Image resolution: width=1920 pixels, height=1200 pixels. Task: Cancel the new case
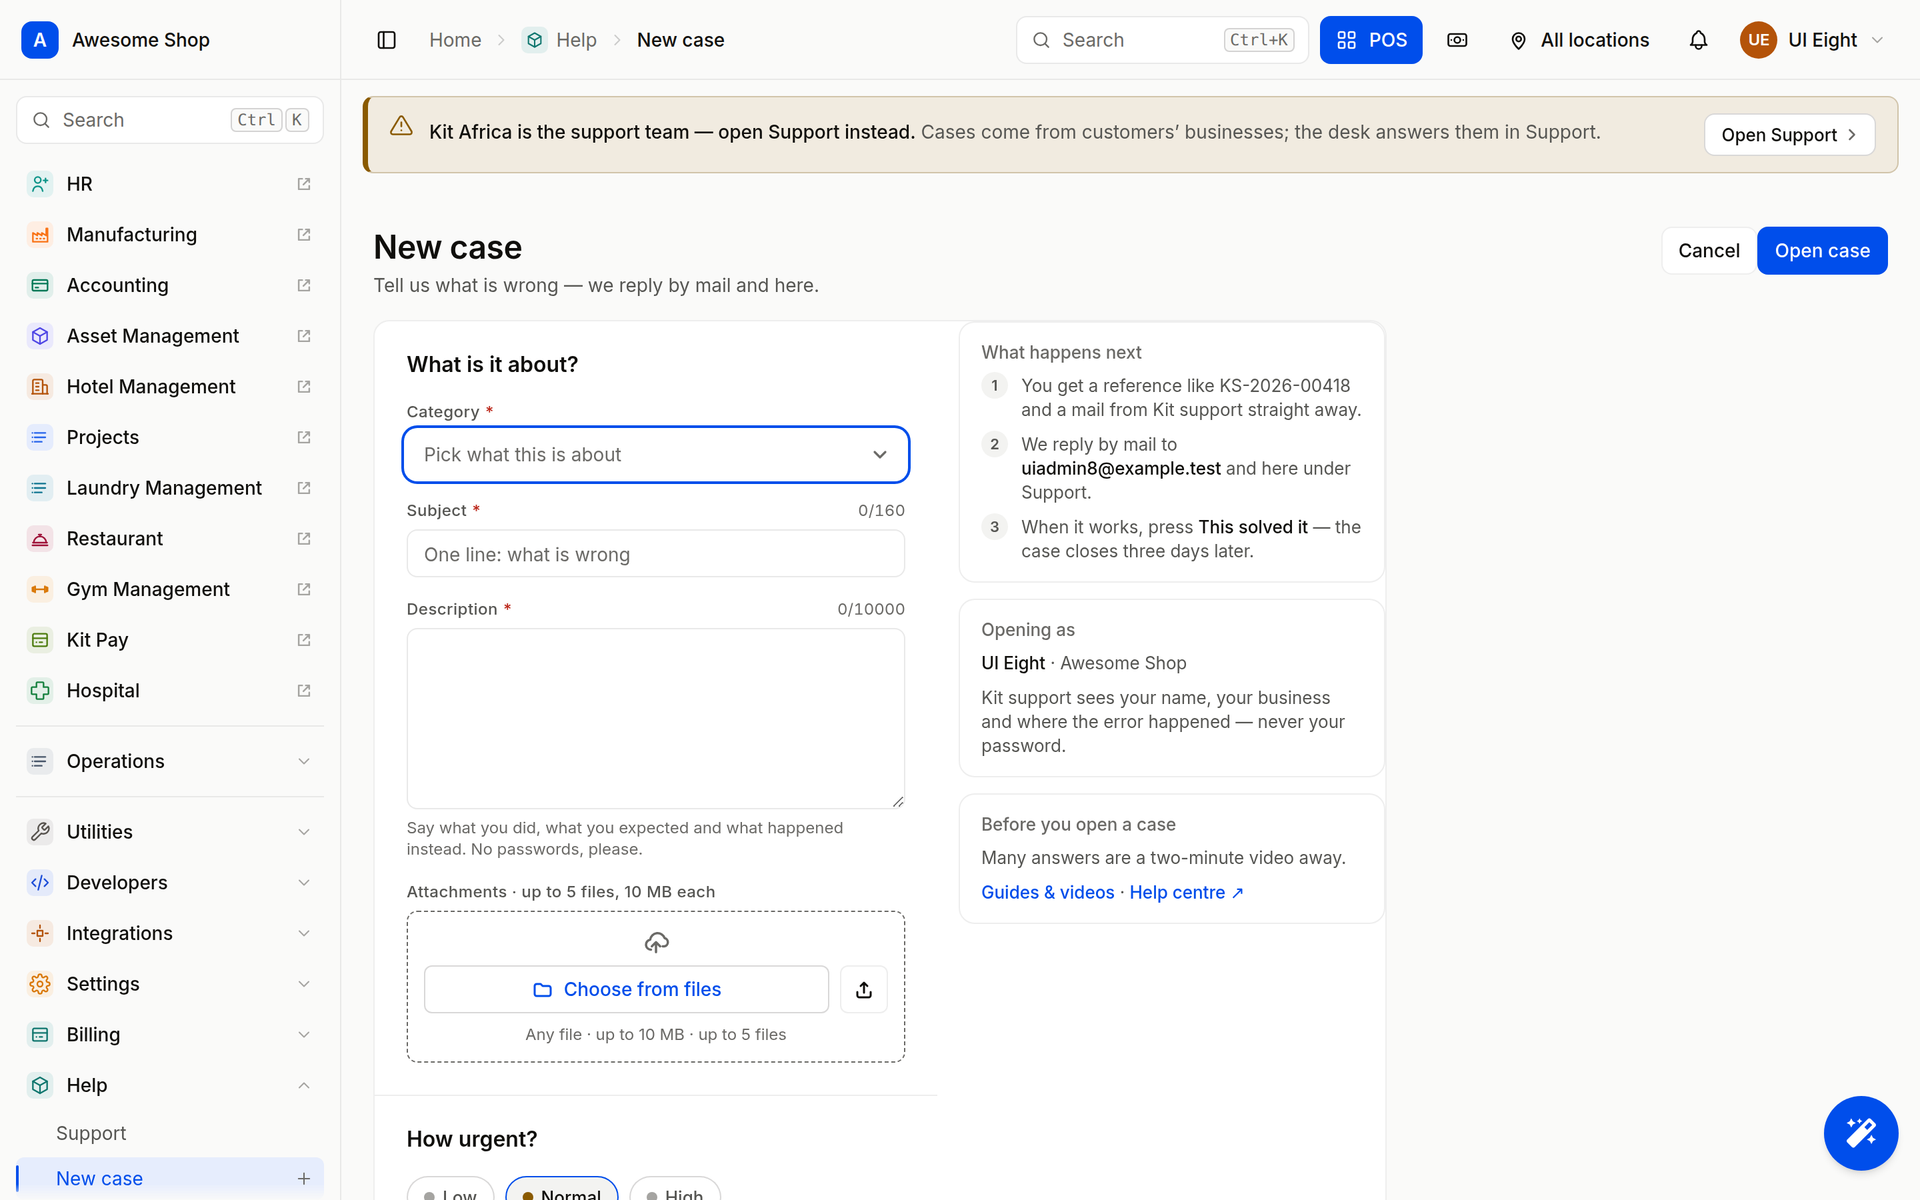click(x=1708, y=251)
